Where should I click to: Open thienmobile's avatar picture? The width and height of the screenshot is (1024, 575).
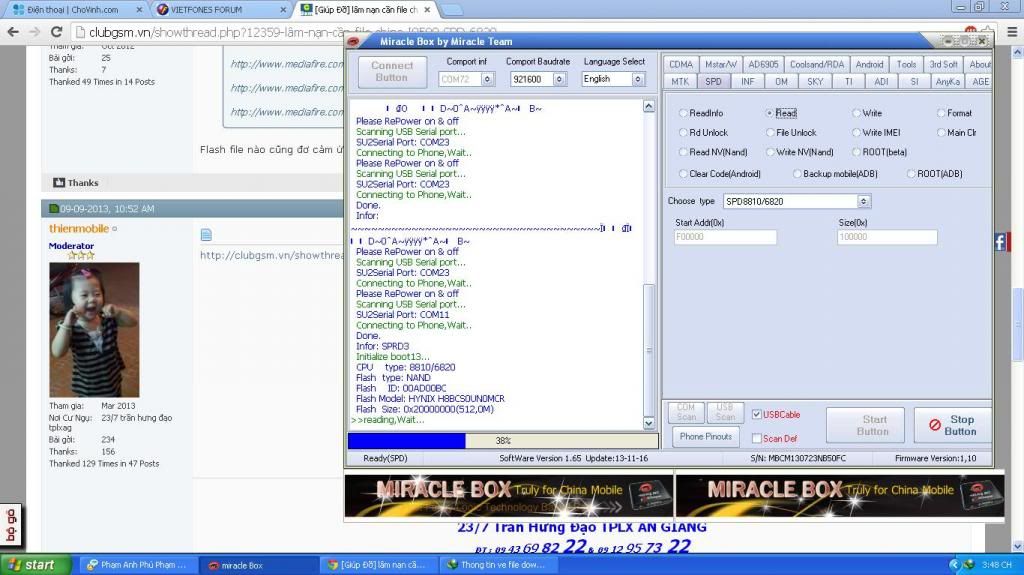click(x=94, y=329)
